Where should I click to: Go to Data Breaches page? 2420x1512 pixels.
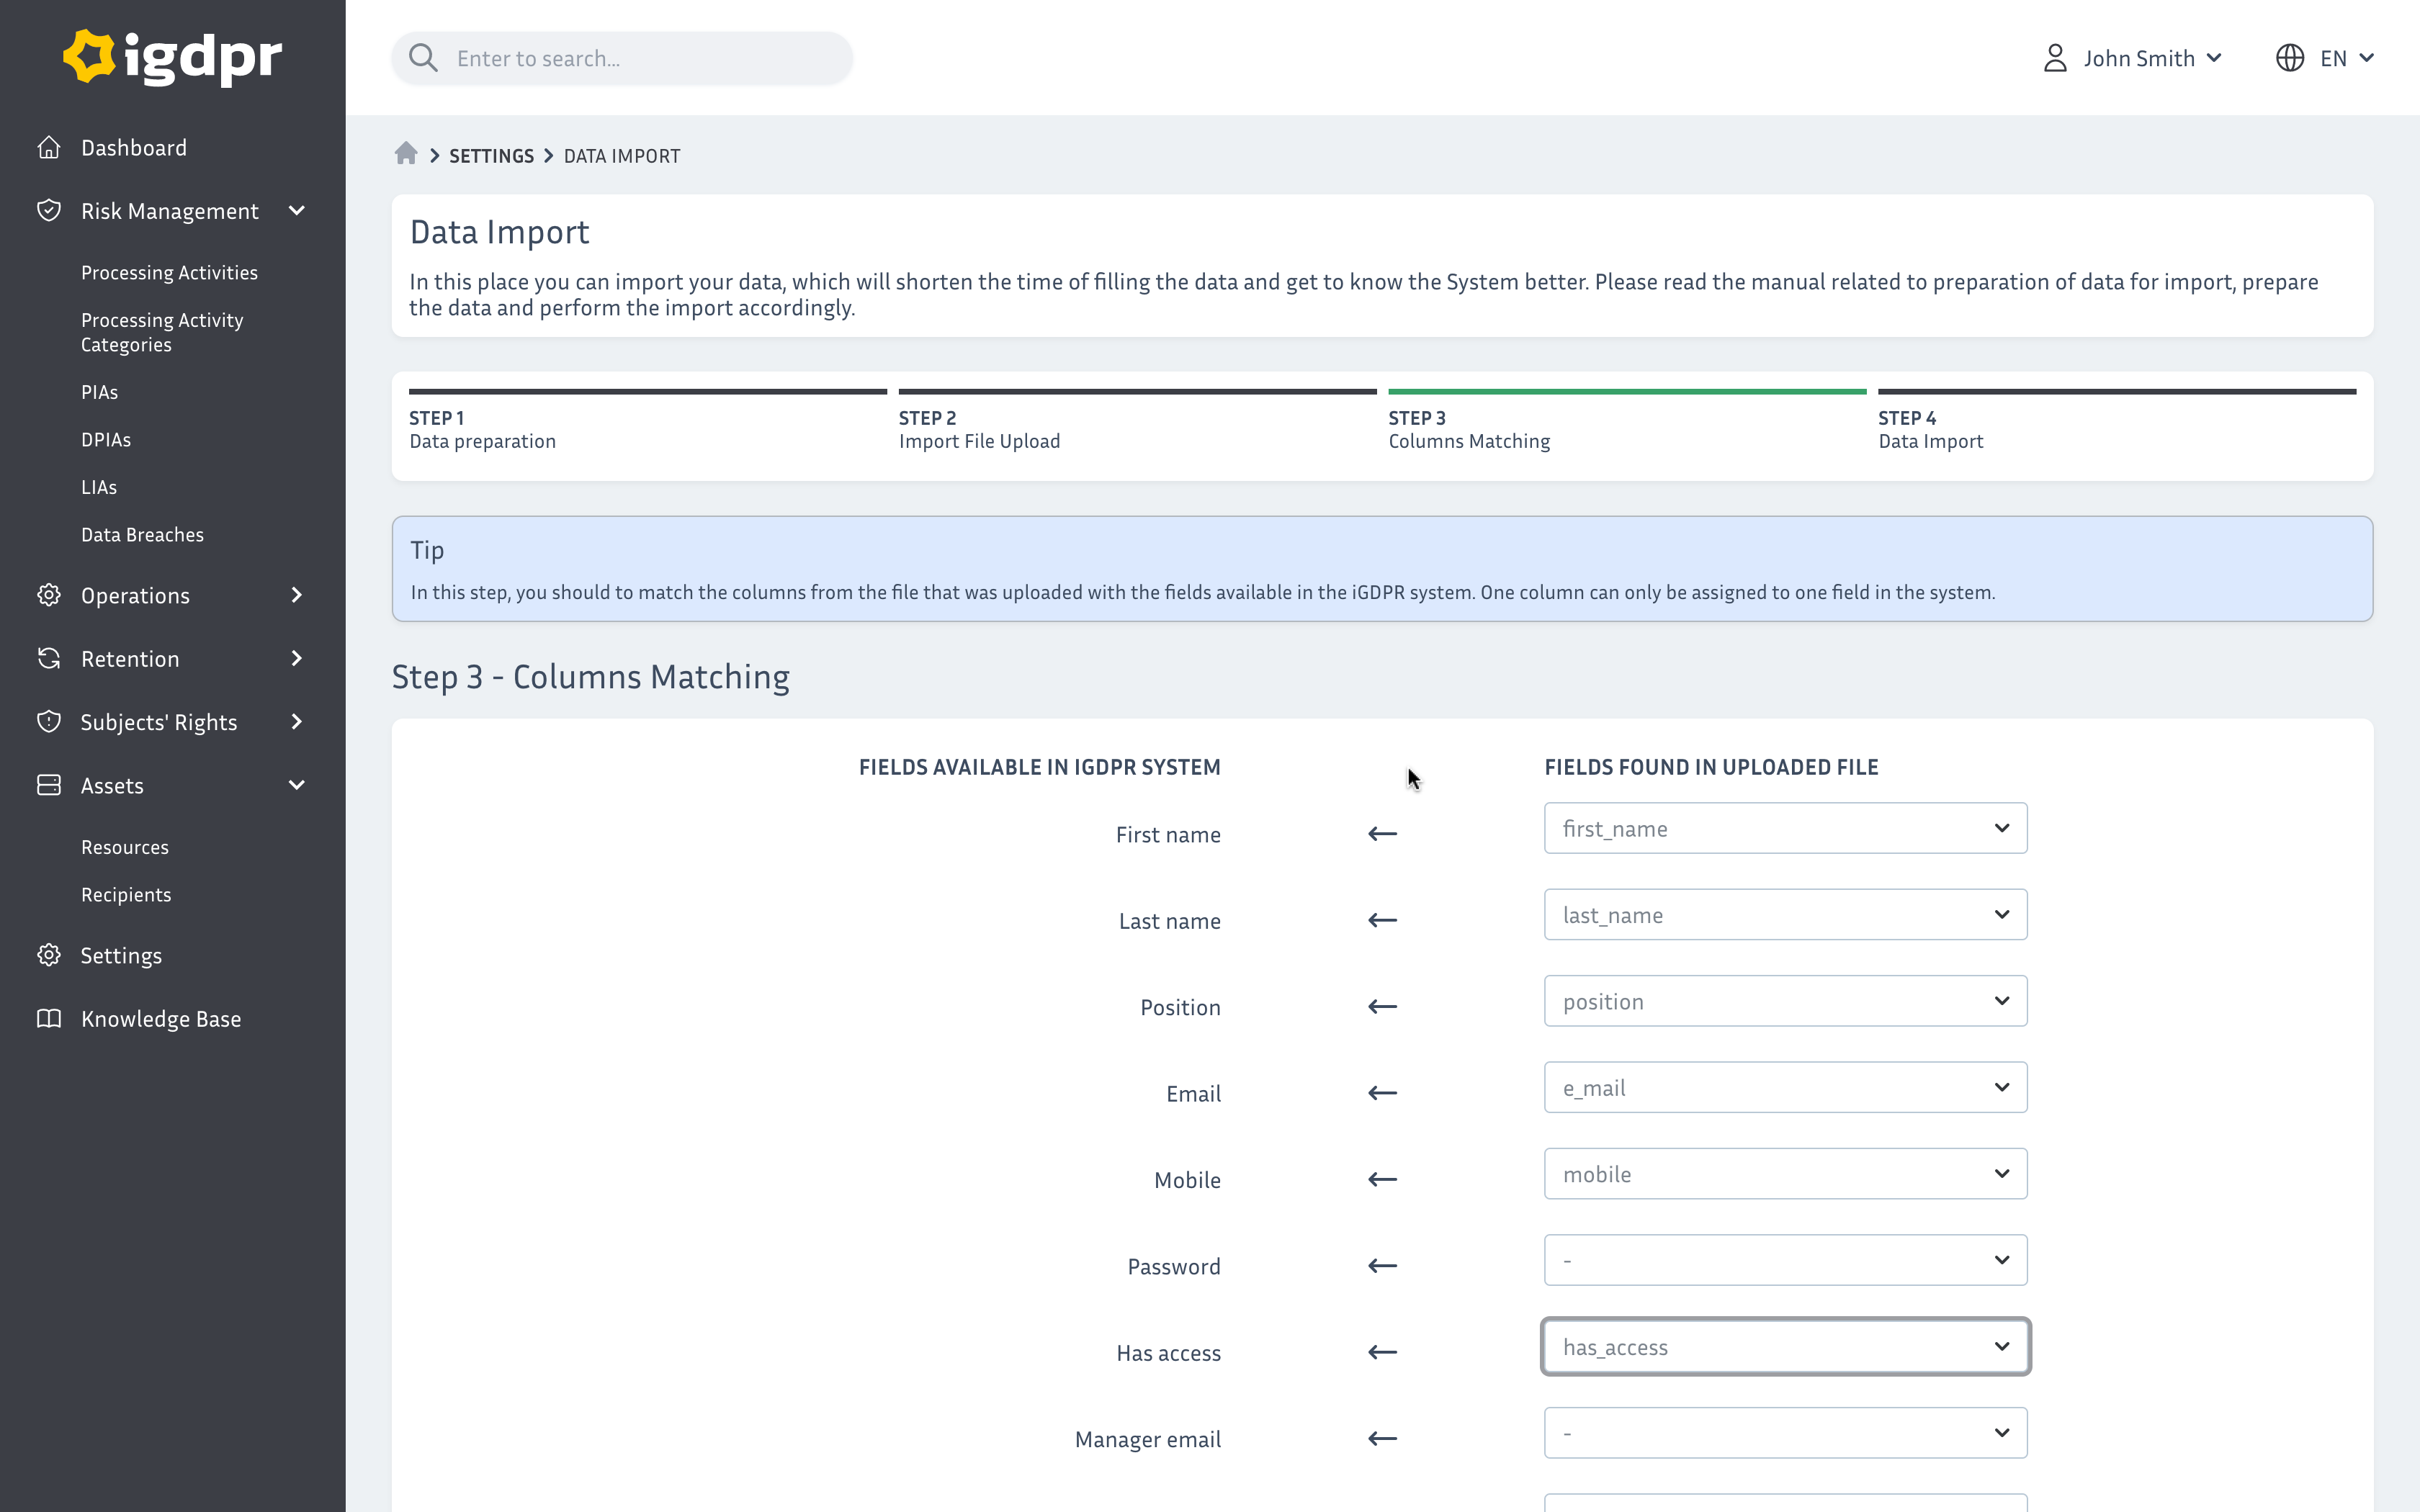click(142, 534)
